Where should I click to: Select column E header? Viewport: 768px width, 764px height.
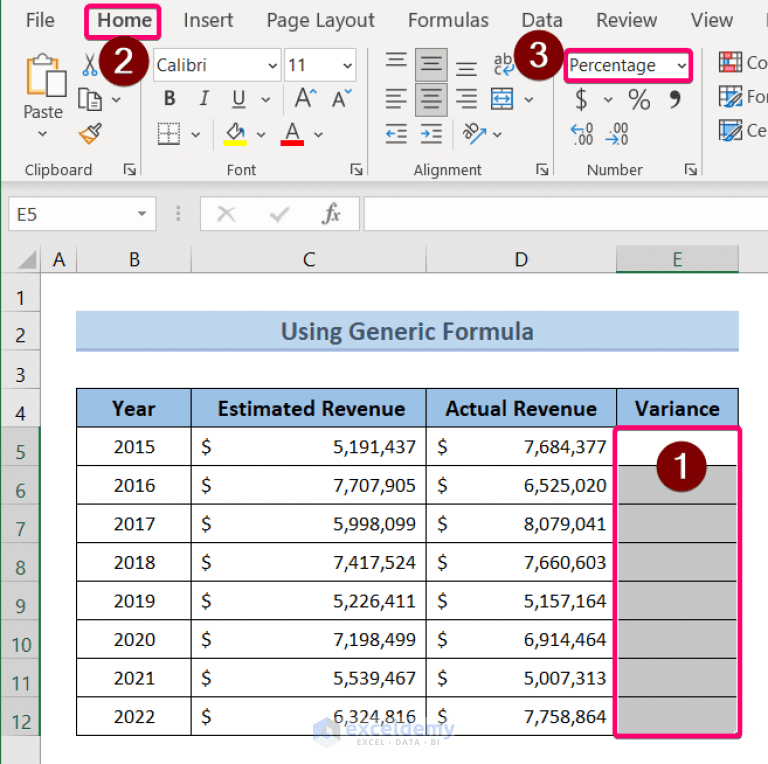pyautogui.click(x=677, y=259)
